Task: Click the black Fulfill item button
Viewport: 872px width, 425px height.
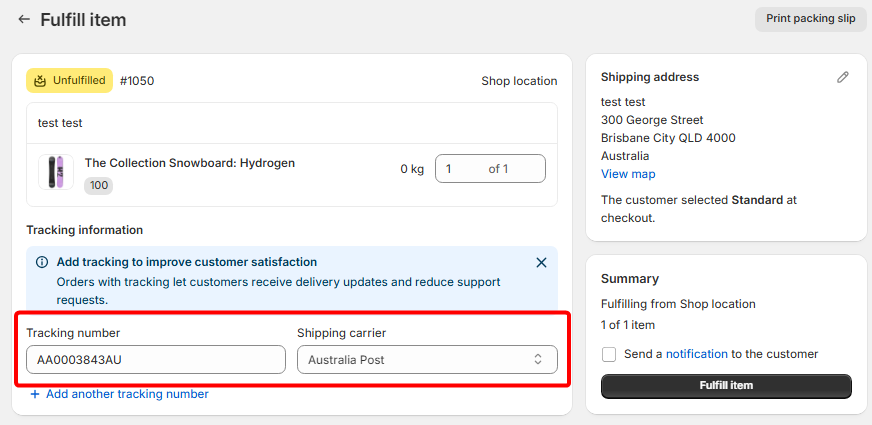Action: 726,386
